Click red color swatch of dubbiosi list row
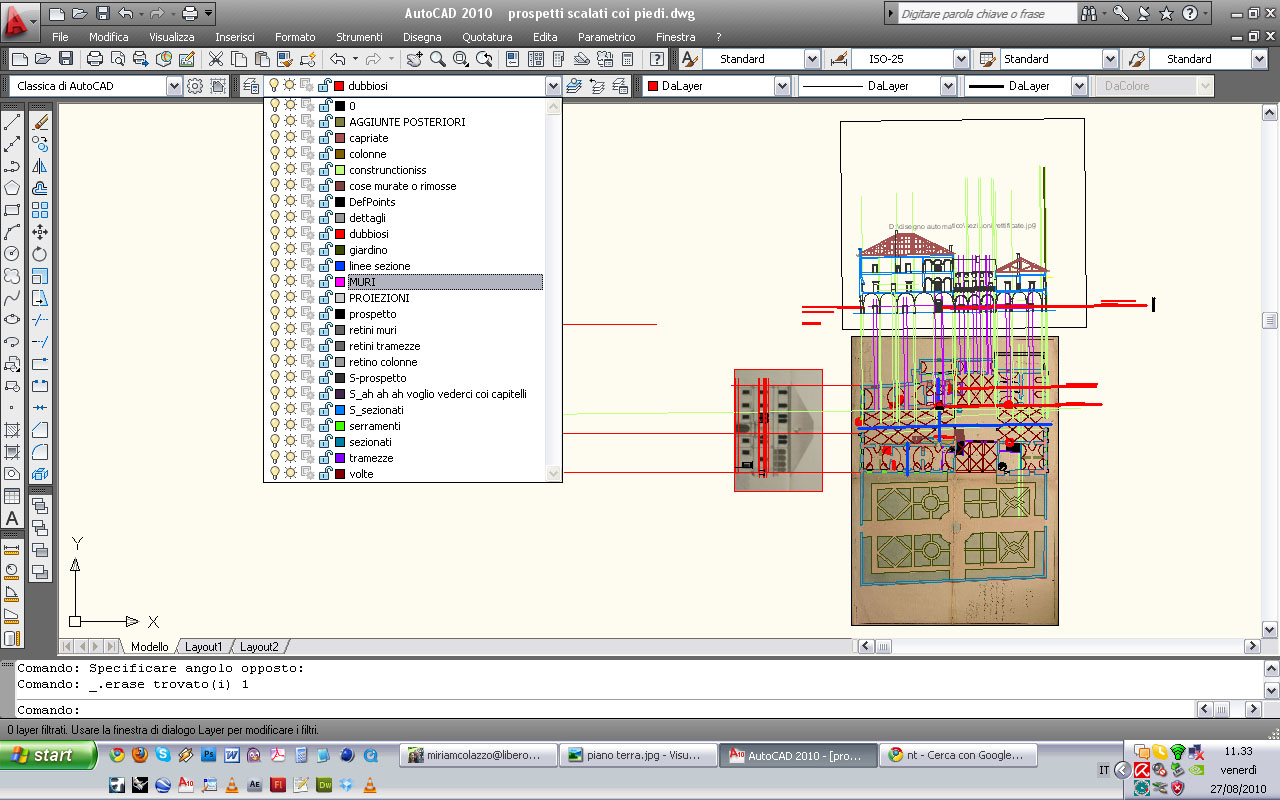 click(x=340, y=234)
